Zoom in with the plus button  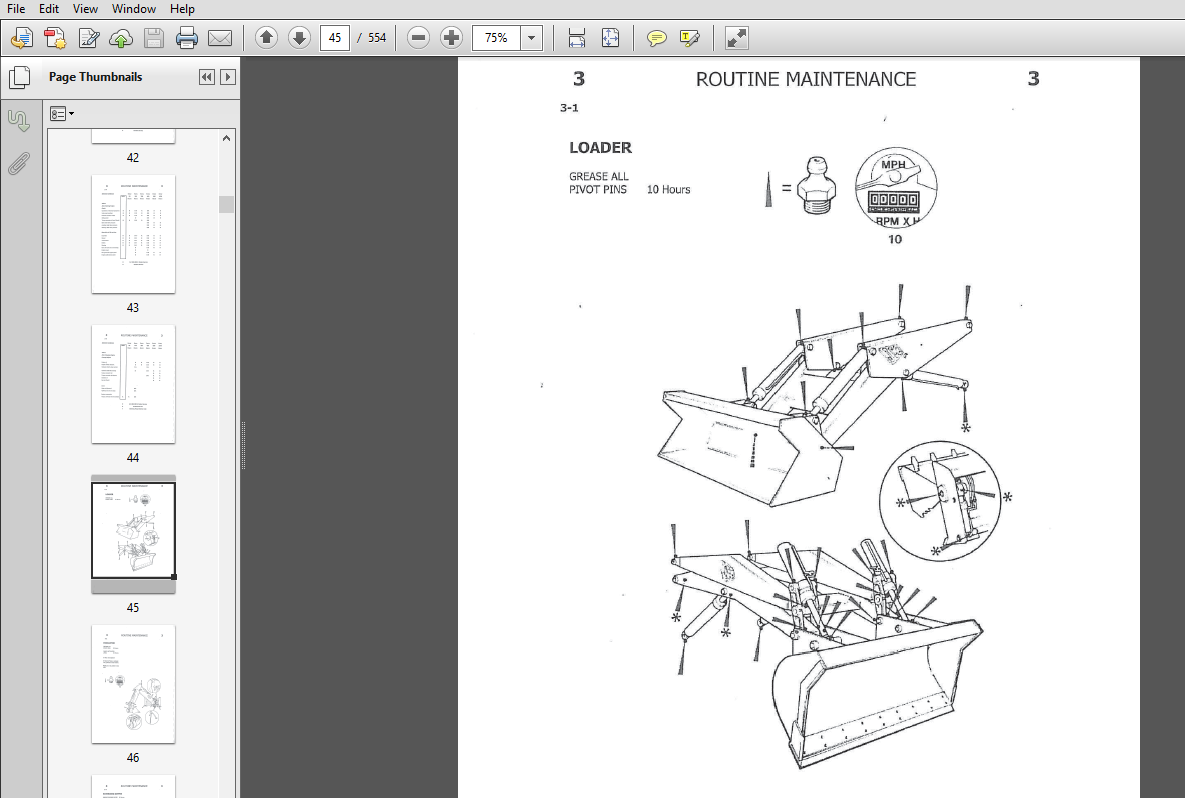click(451, 38)
